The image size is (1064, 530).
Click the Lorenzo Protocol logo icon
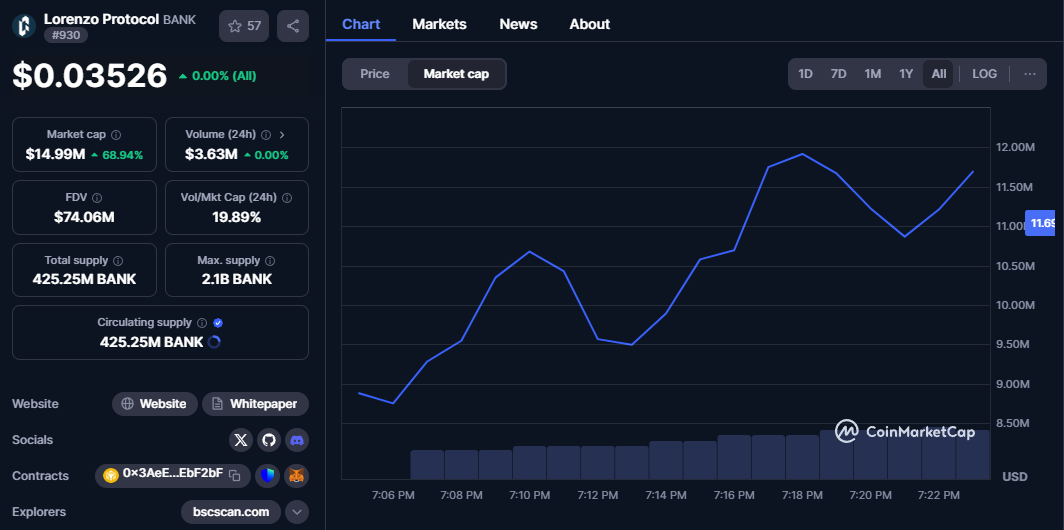click(24, 26)
